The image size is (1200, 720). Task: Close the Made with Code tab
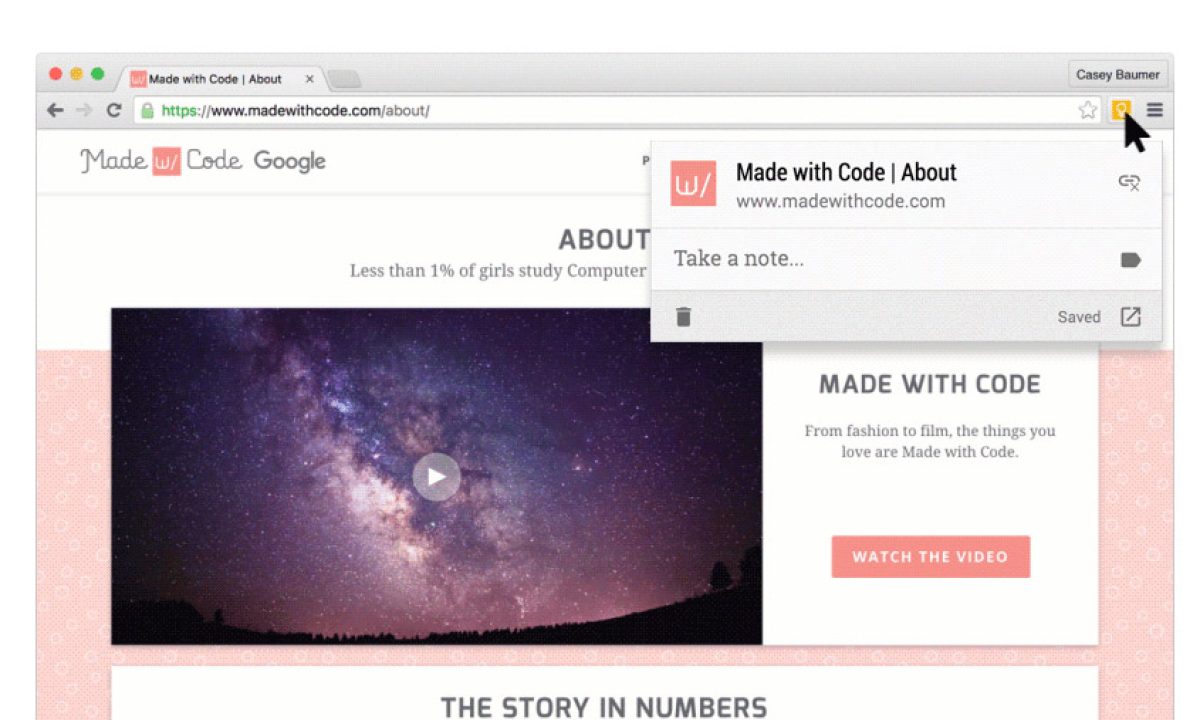tap(309, 79)
